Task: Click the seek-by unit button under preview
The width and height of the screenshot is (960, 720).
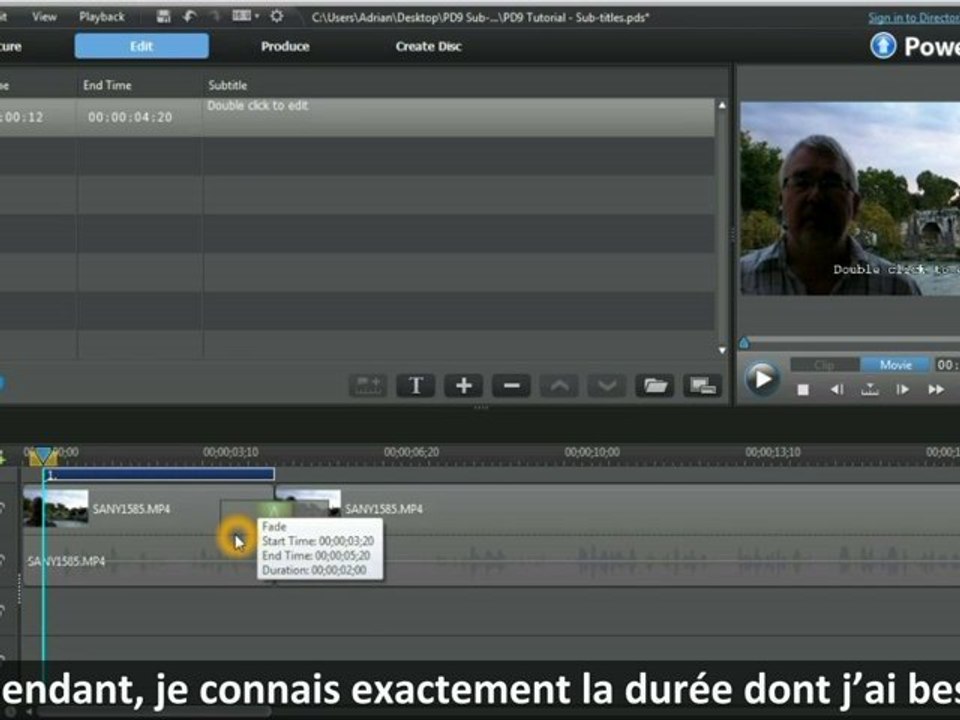Action: click(870, 389)
